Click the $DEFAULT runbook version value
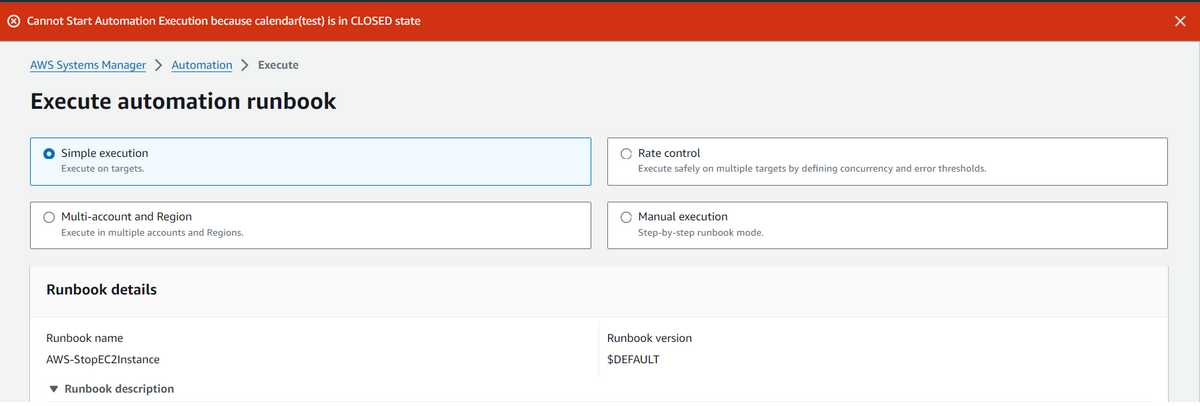 [x=633, y=360]
